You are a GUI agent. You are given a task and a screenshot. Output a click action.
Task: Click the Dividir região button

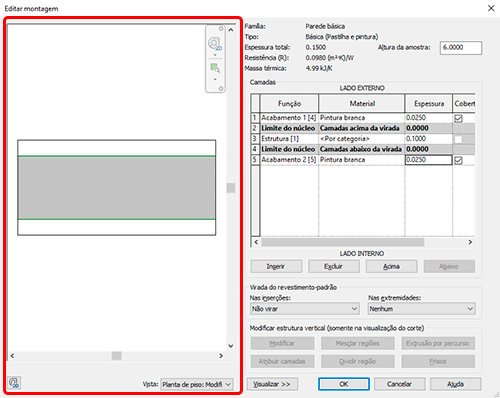358,361
